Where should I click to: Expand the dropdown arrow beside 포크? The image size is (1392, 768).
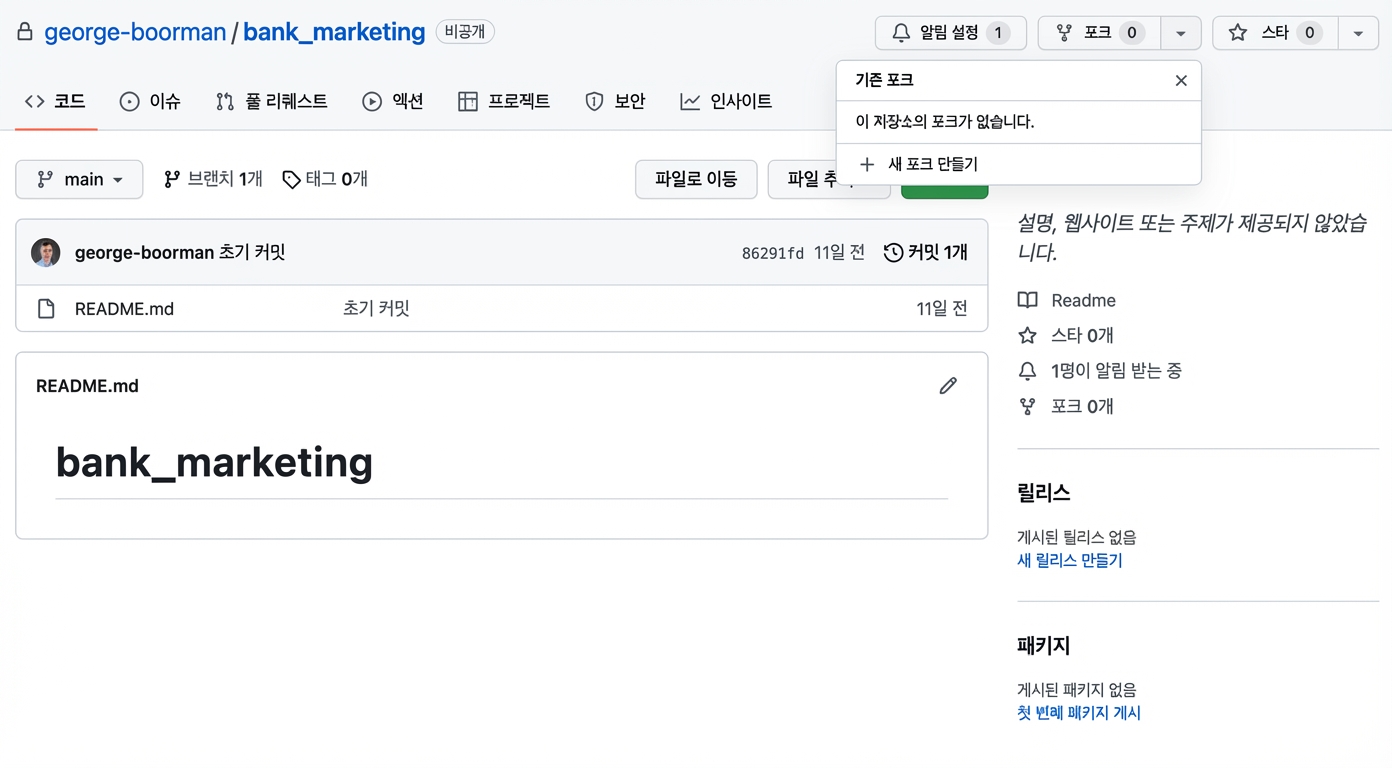click(1181, 33)
